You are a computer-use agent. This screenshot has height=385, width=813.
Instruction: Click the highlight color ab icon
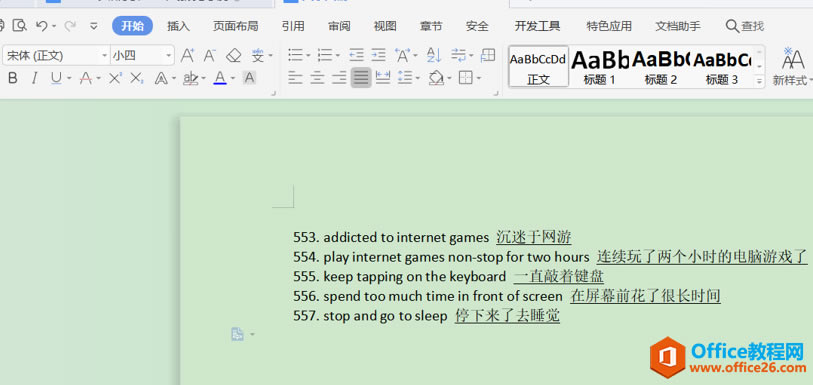point(191,78)
